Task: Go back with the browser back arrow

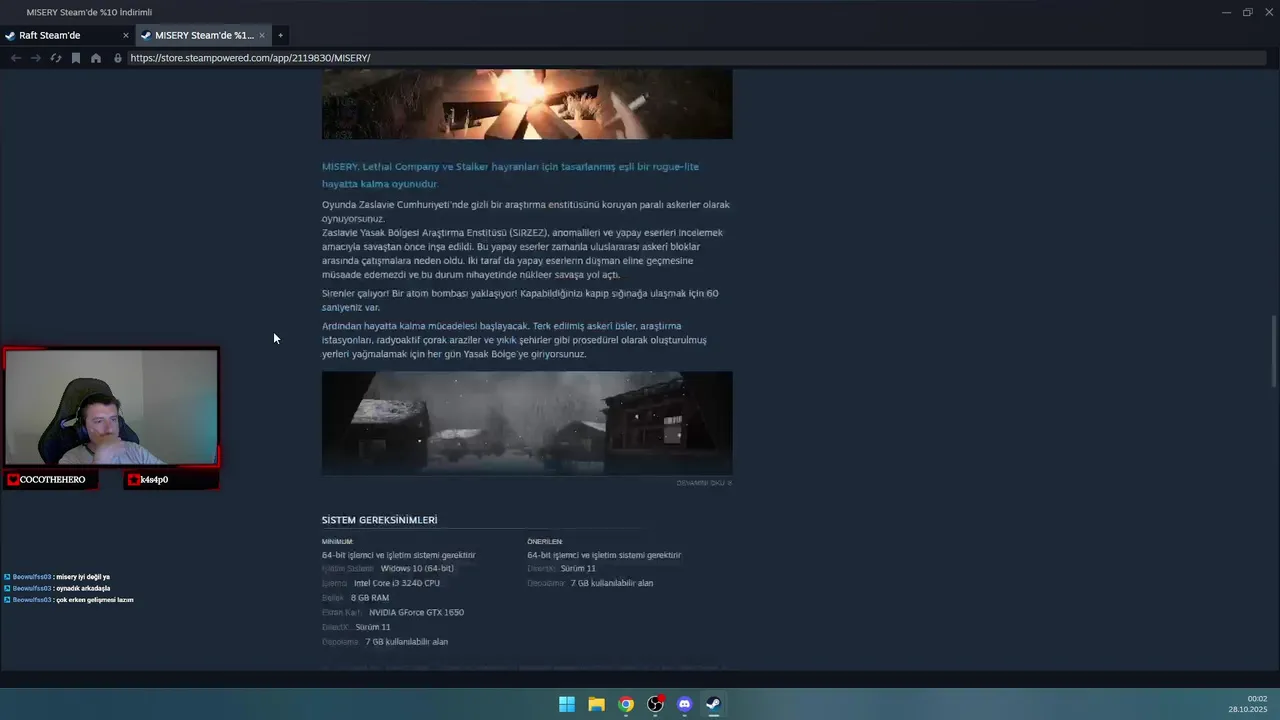Action: (x=16, y=58)
